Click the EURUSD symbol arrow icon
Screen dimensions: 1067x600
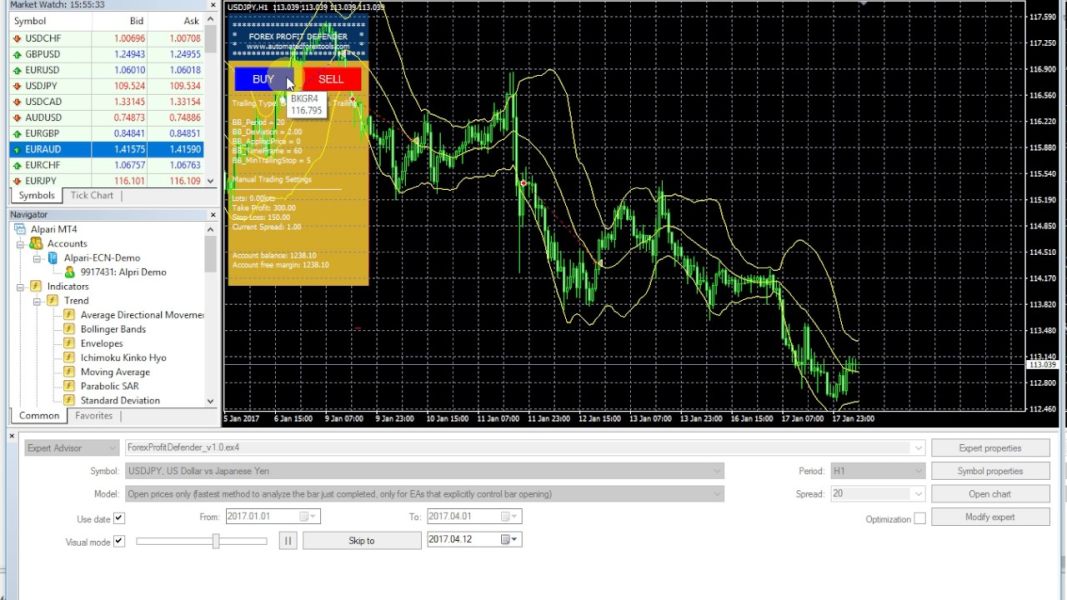click(17, 70)
